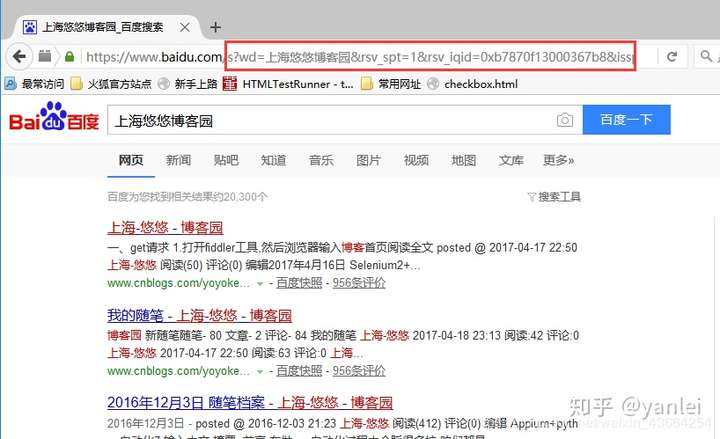Switch to the 新闻 tab
The width and height of the screenshot is (720, 439).
178,160
